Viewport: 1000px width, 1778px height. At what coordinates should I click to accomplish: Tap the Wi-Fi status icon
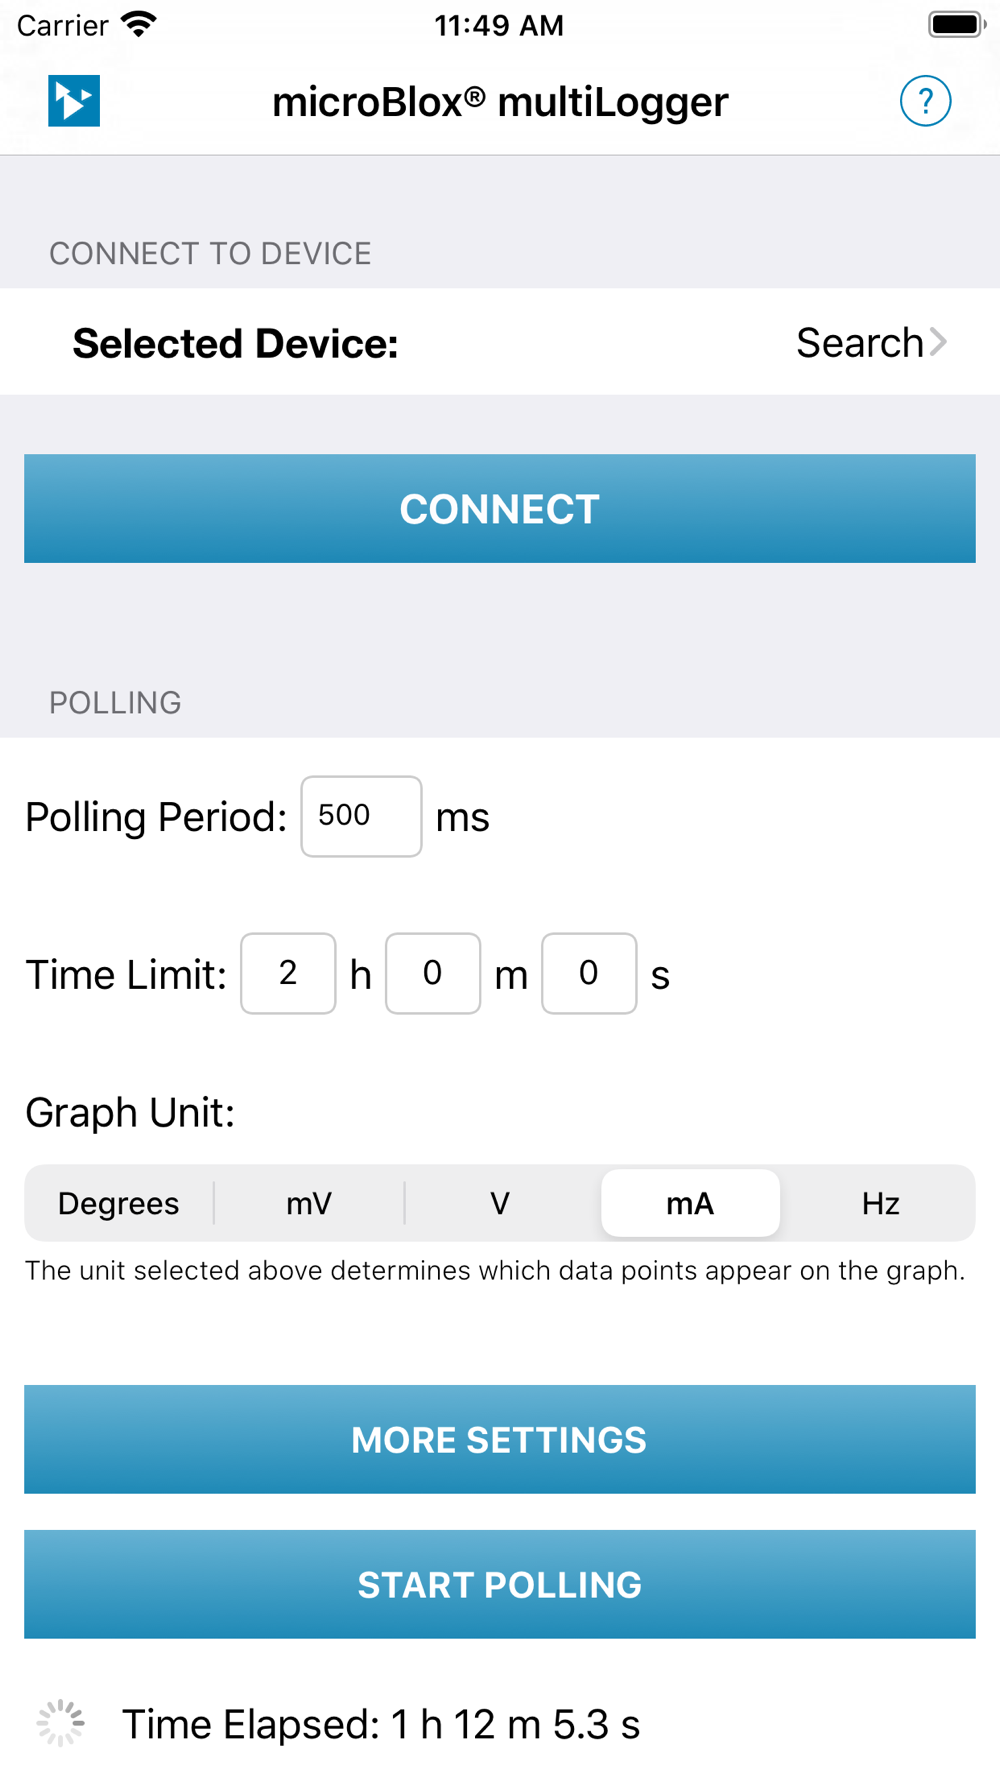coord(139,24)
